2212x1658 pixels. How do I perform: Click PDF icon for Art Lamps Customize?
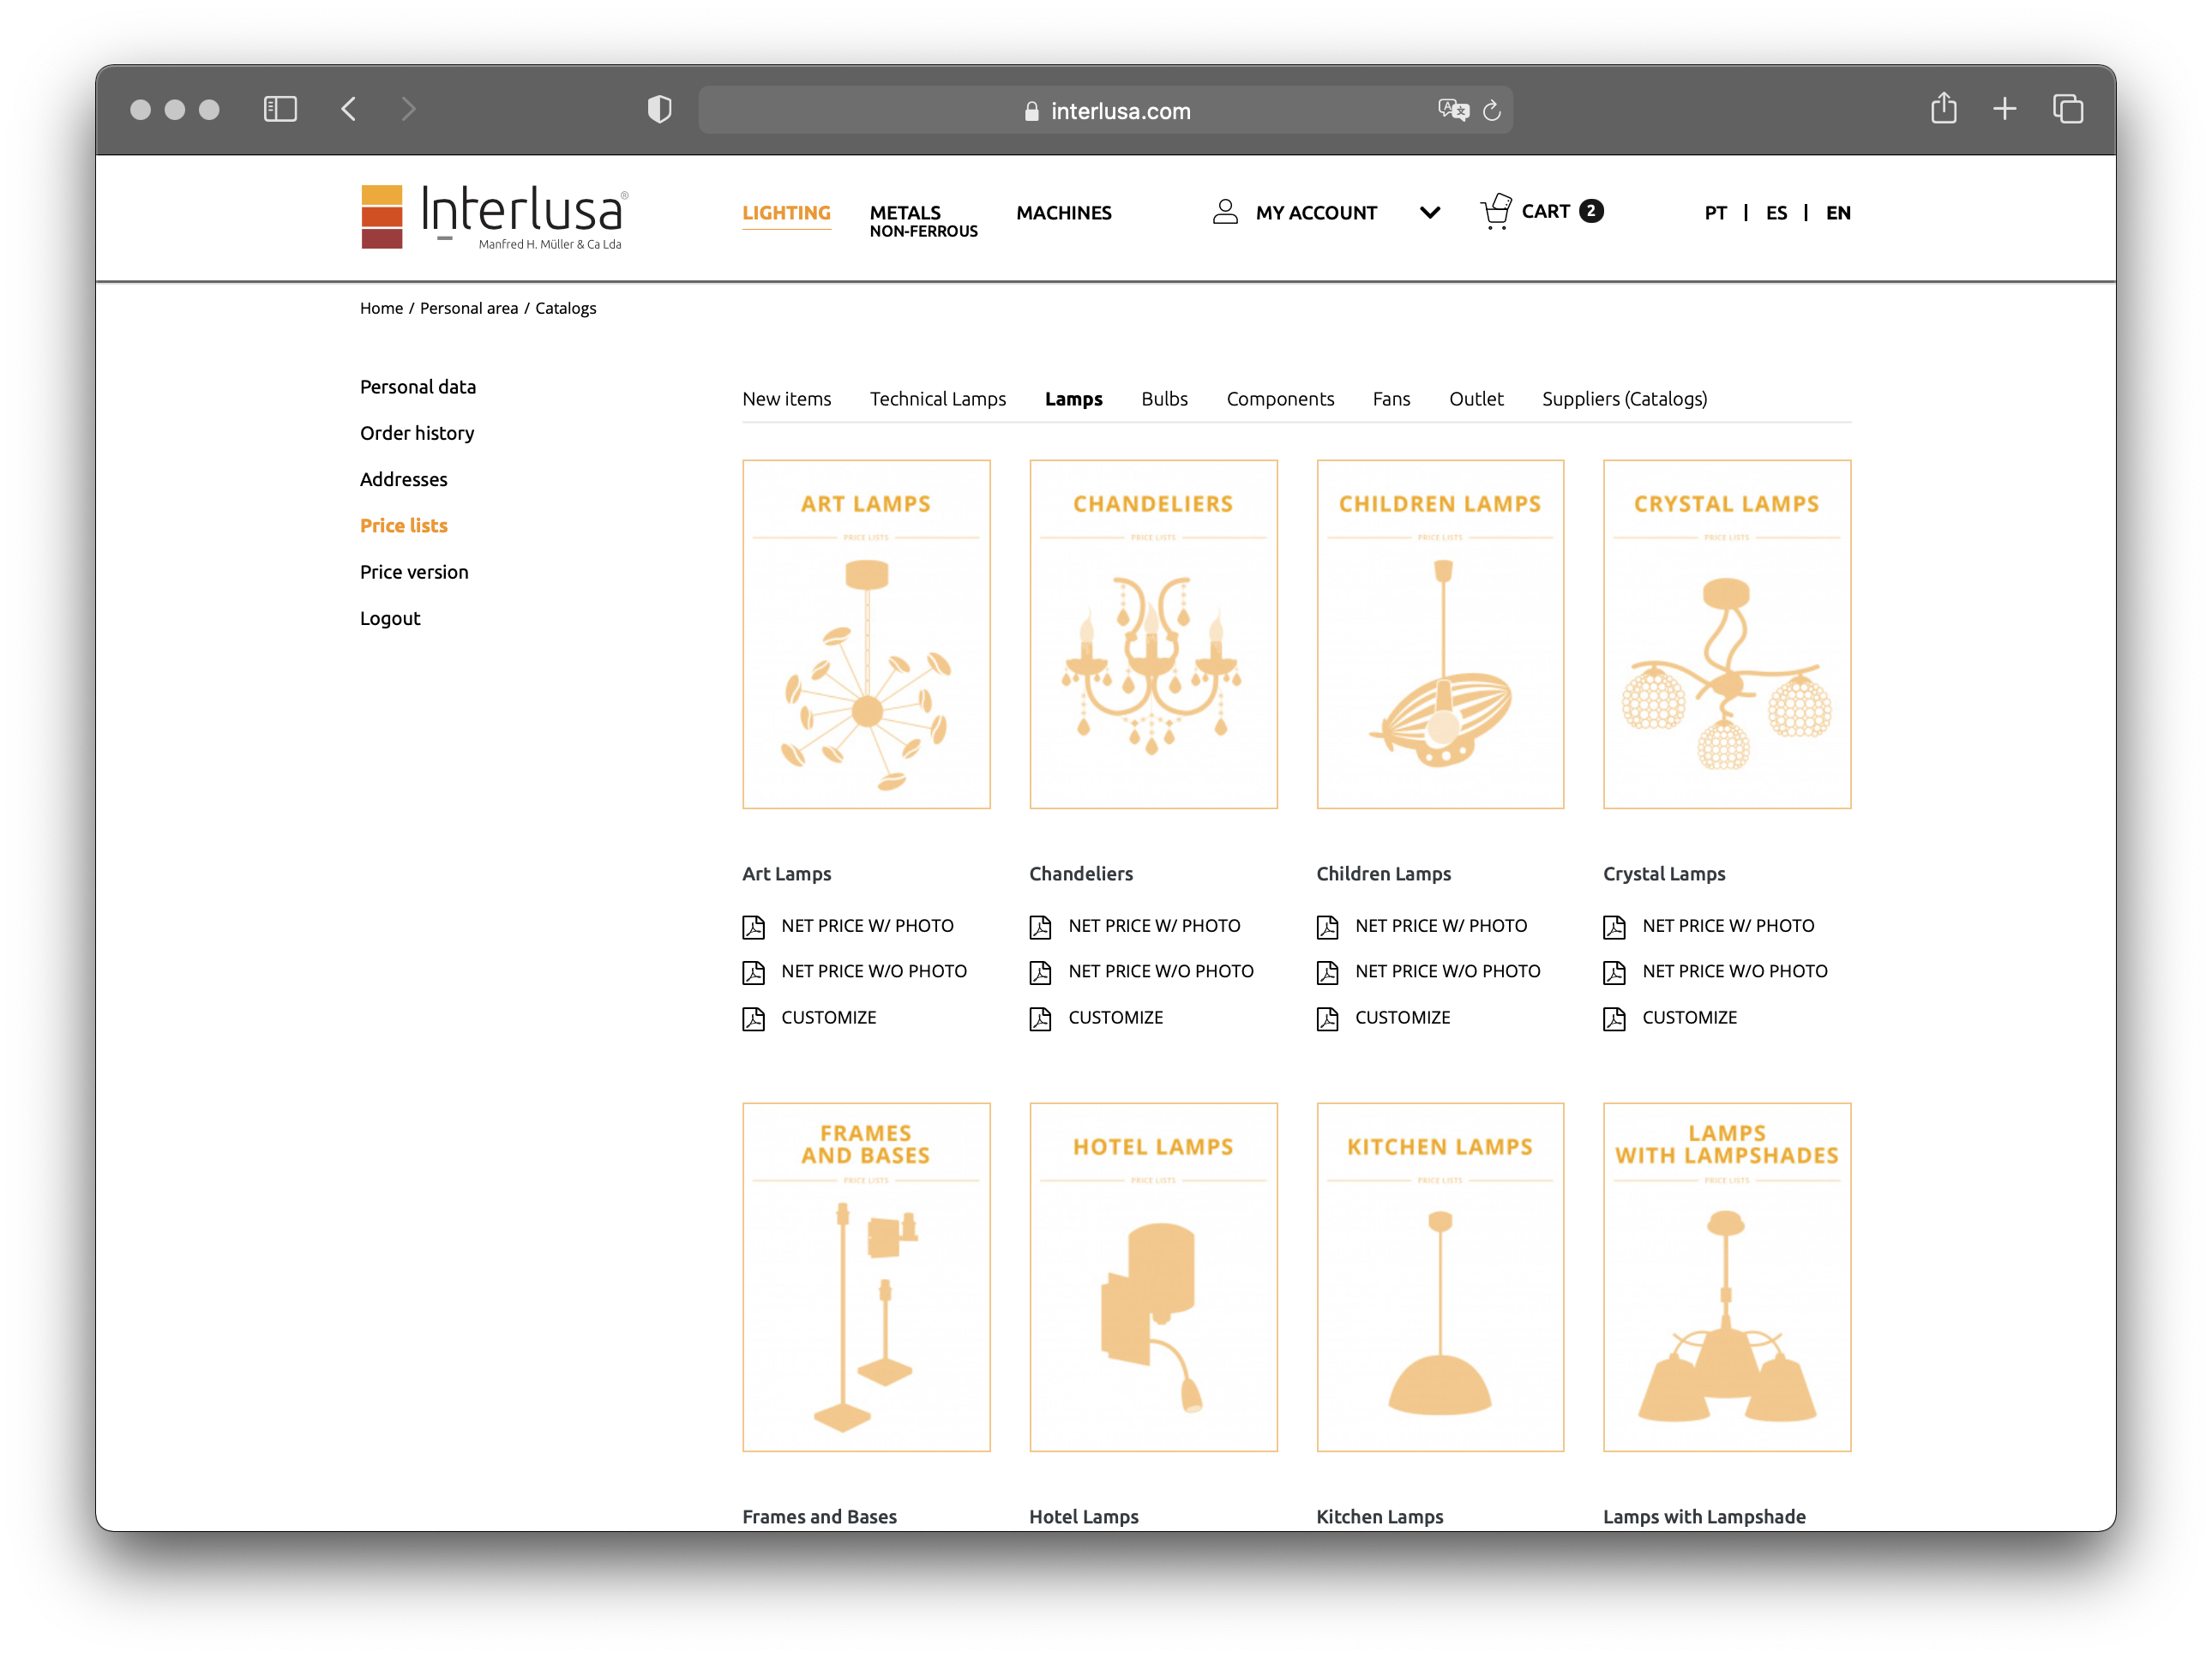pyautogui.click(x=754, y=1019)
